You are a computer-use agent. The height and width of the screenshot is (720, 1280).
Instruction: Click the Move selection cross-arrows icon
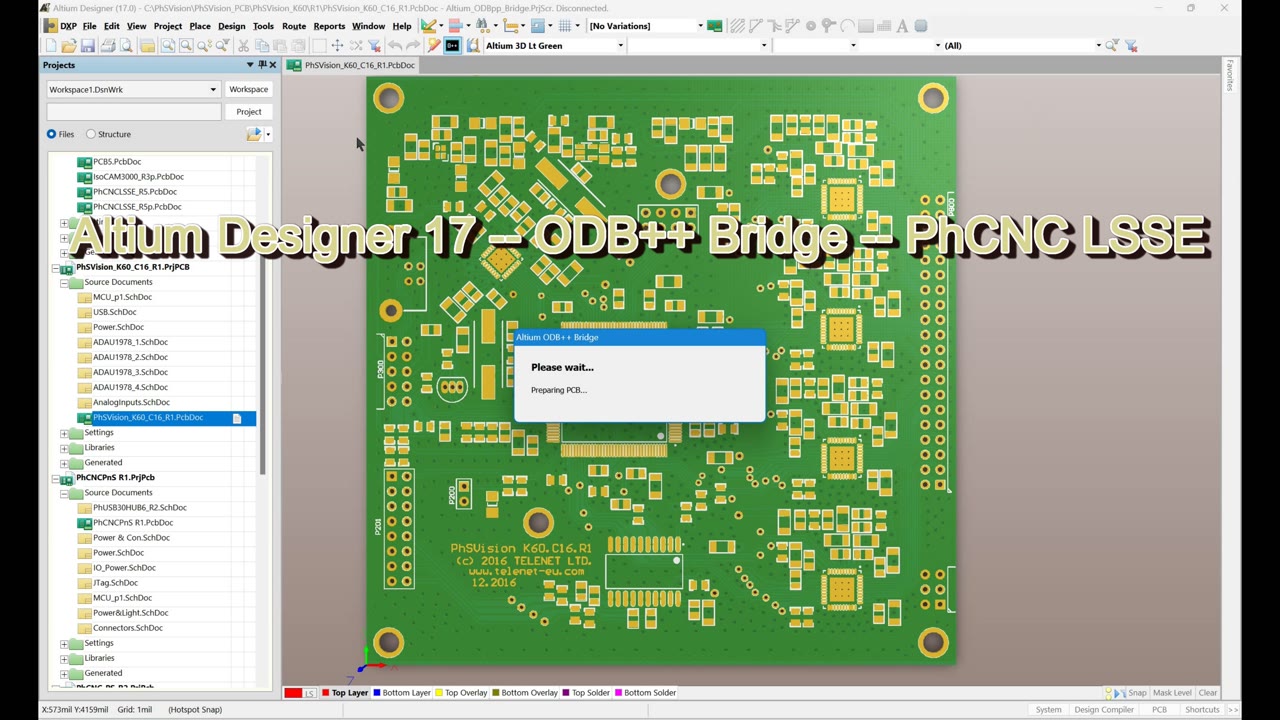tap(337, 45)
